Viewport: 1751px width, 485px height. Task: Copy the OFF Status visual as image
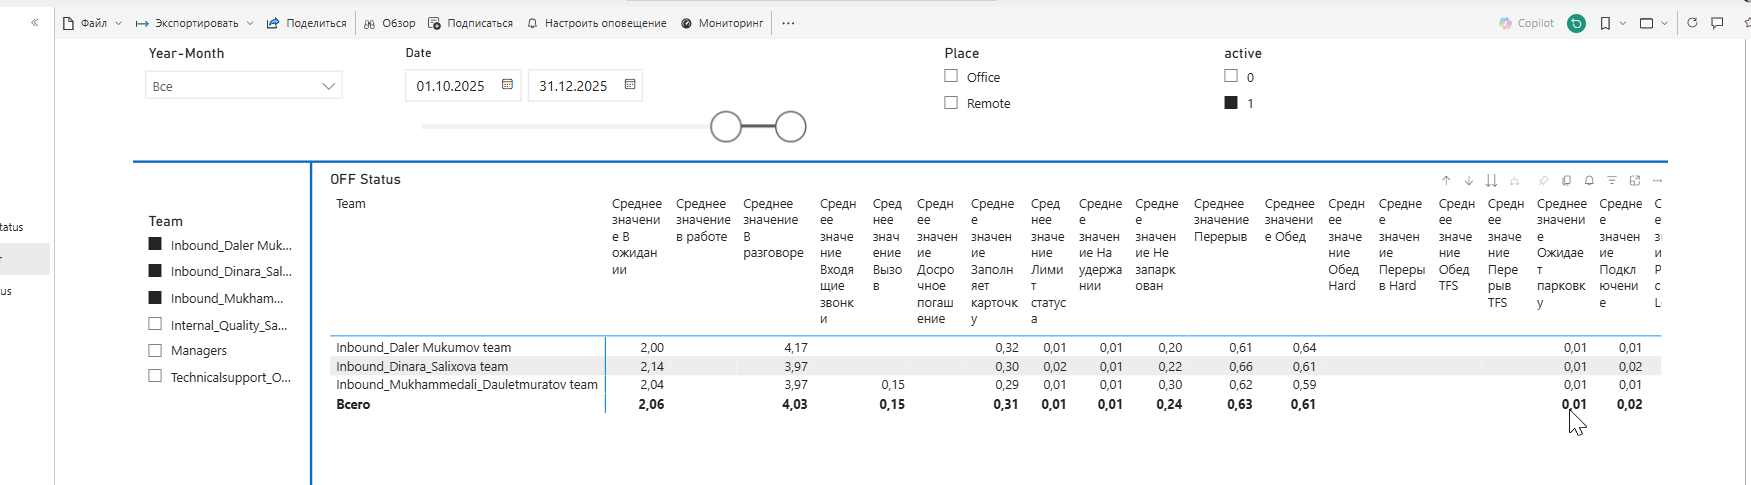coord(1567,181)
